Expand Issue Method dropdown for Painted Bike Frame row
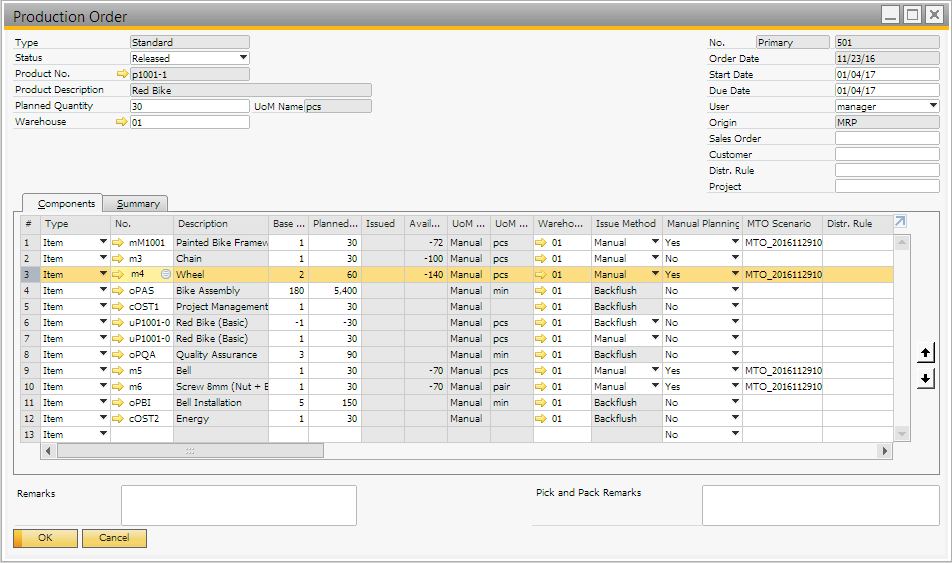The width and height of the screenshot is (952, 563). [655, 243]
